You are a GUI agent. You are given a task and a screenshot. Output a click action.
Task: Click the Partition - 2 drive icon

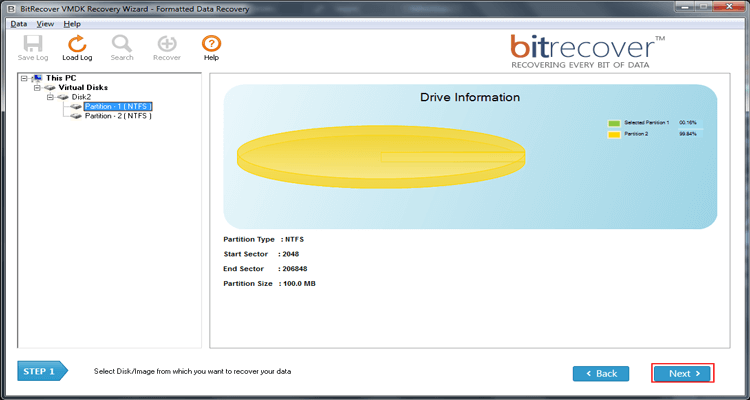(76, 116)
